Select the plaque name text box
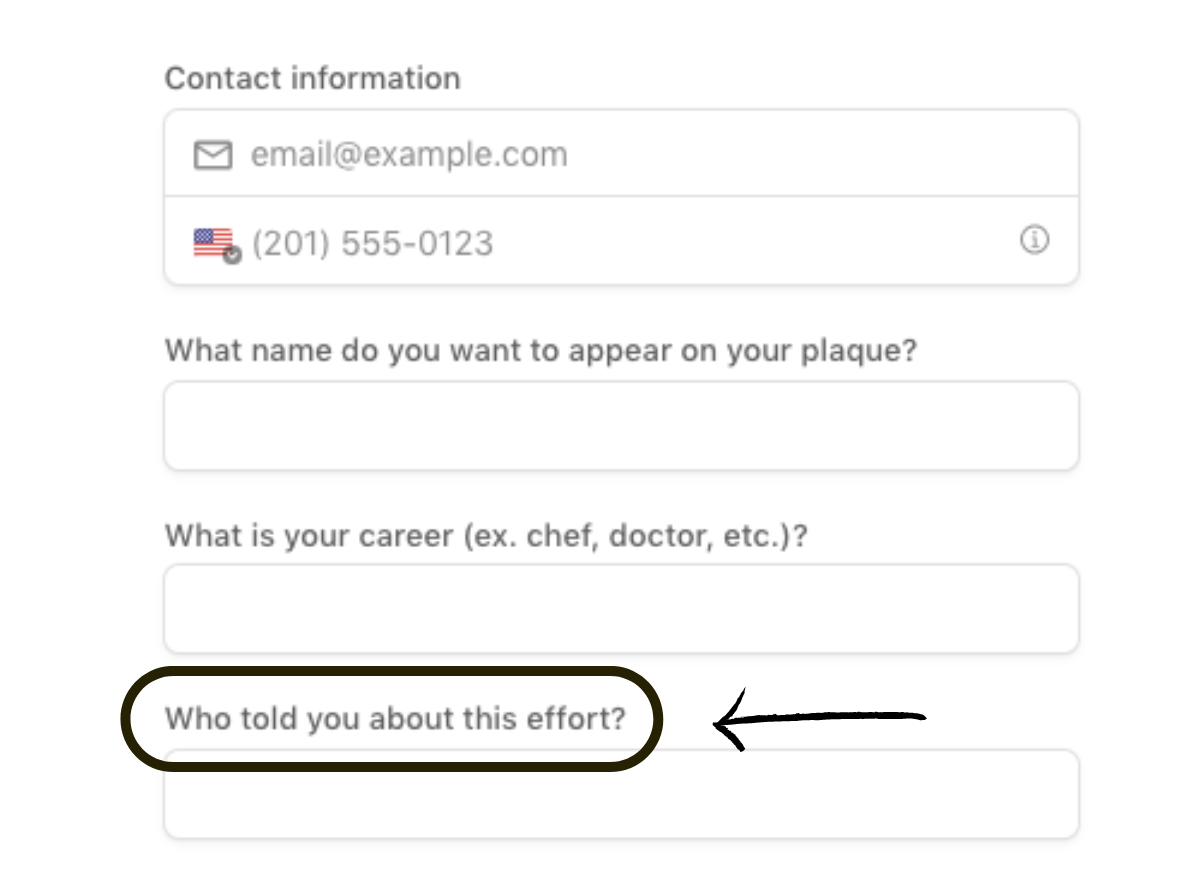This screenshot has width=1200, height=888. click(x=621, y=425)
